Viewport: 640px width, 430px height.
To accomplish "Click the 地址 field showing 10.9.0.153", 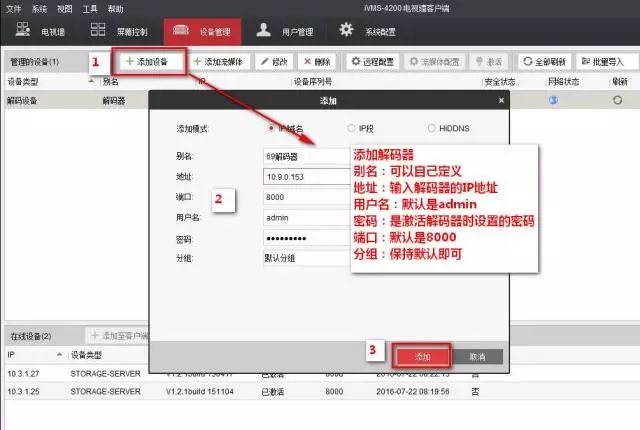I will (x=305, y=177).
